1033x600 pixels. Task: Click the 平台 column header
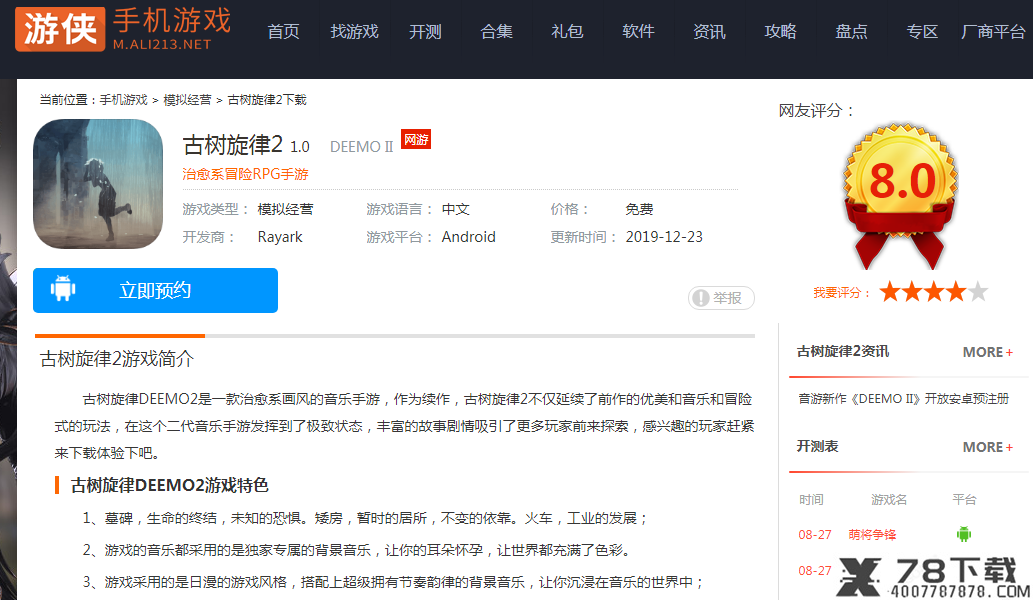coord(964,500)
